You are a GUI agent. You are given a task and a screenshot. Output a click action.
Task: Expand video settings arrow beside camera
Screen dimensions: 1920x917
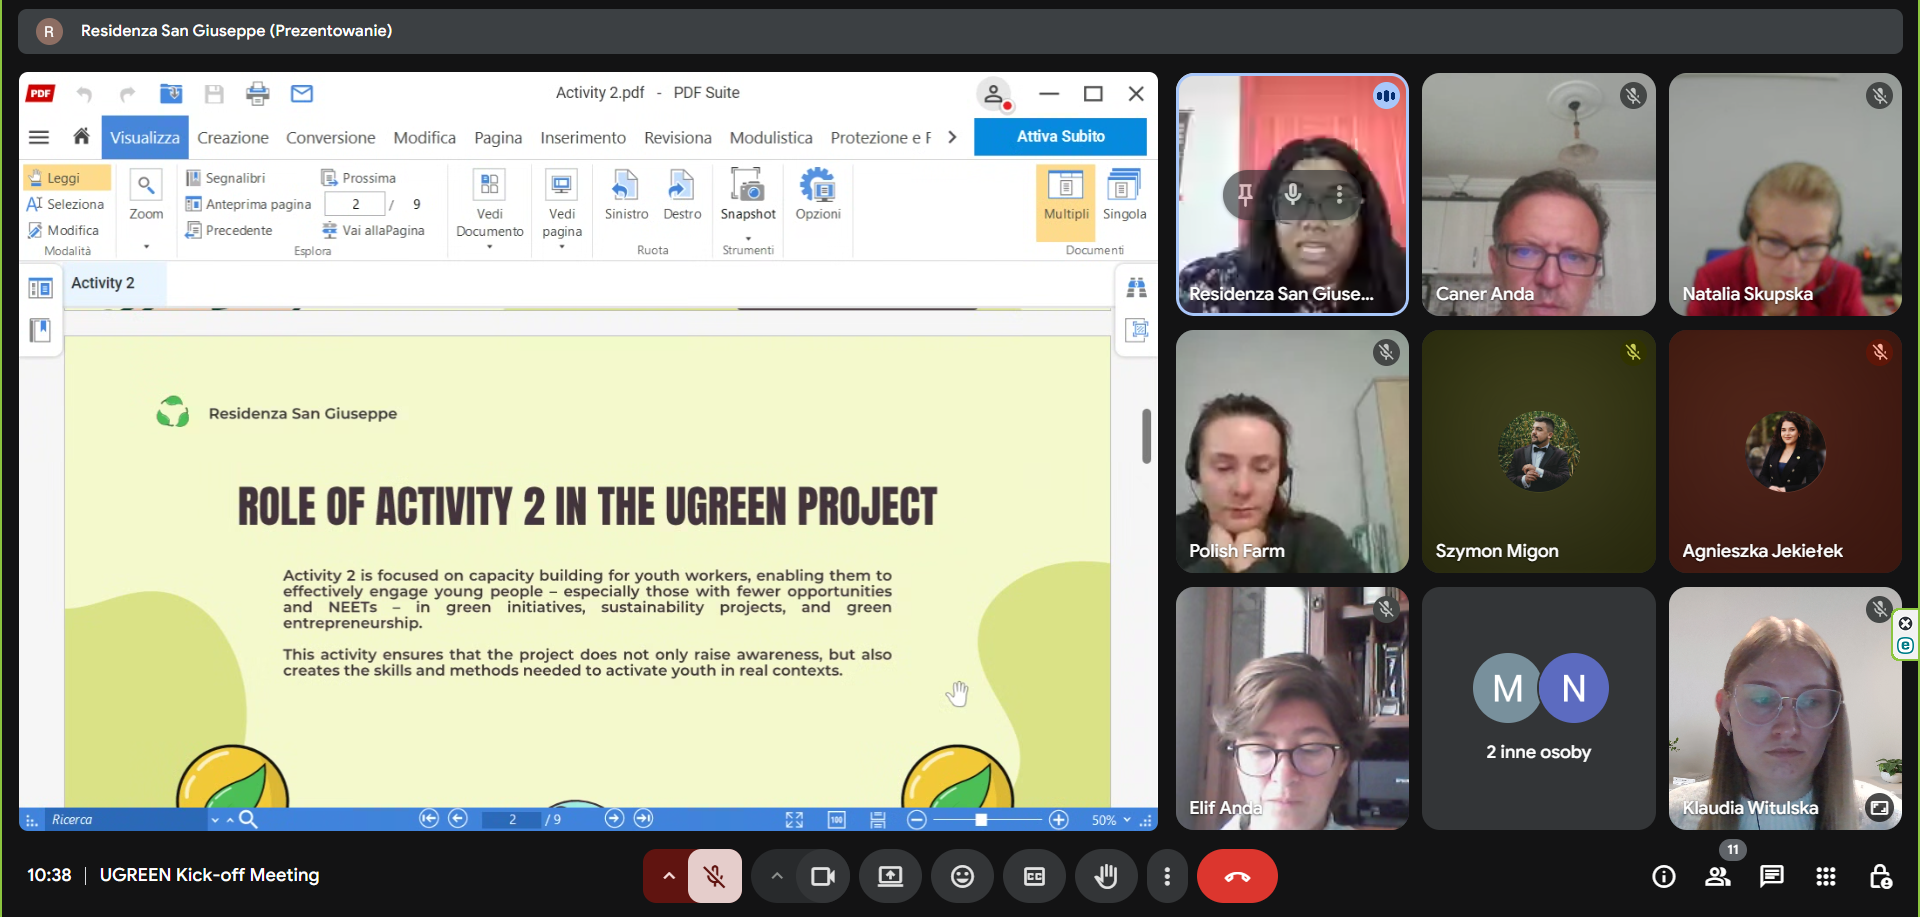pyautogui.click(x=777, y=877)
